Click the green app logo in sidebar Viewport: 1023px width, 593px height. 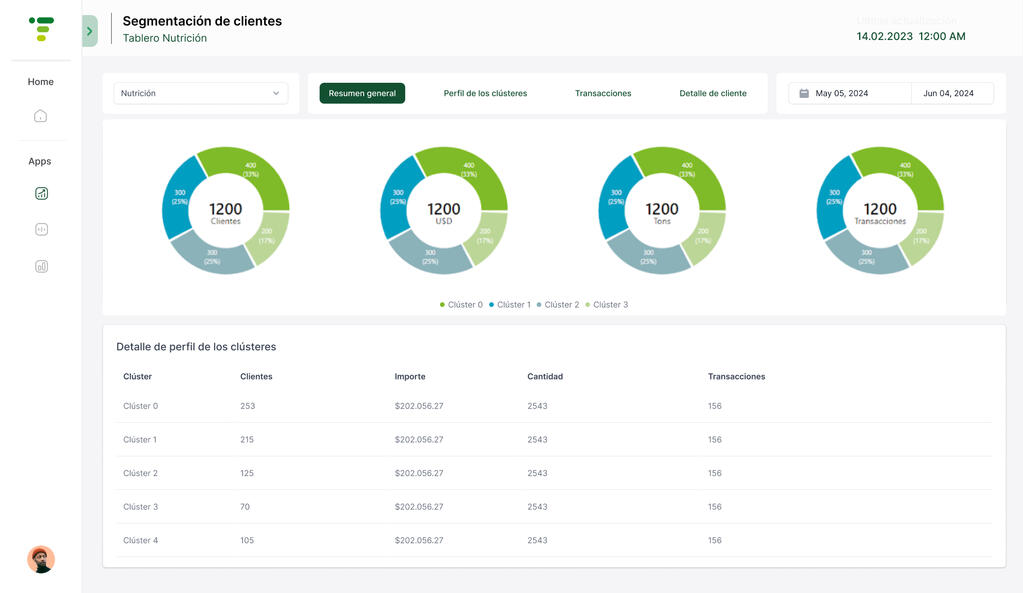(41, 28)
